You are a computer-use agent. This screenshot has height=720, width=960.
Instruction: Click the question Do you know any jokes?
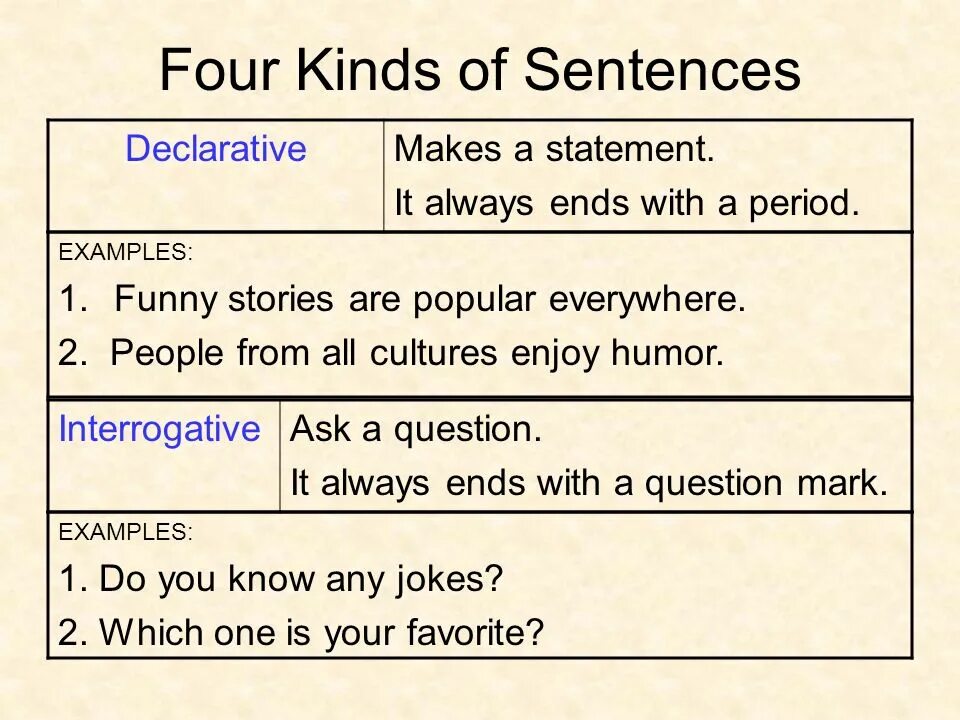[x=281, y=579]
